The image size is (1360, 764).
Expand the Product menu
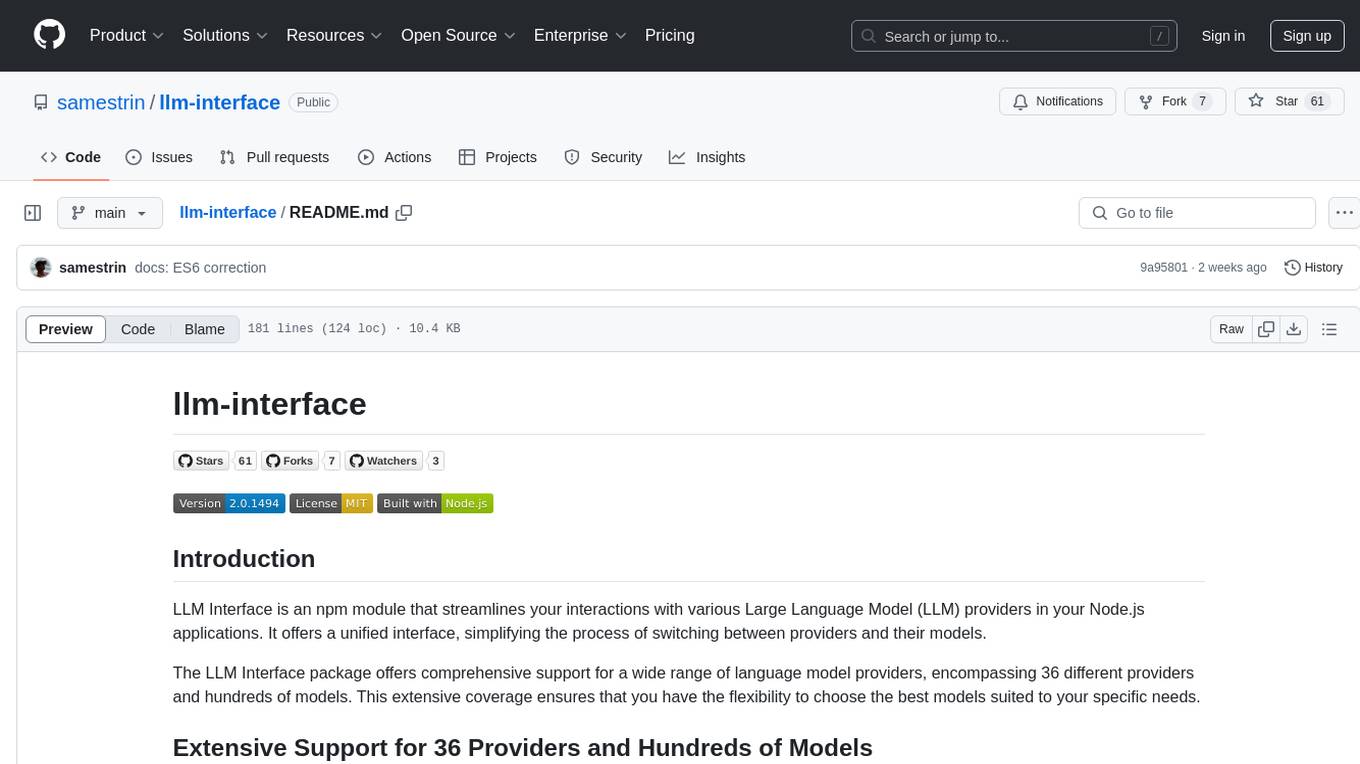click(x=127, y=35)
